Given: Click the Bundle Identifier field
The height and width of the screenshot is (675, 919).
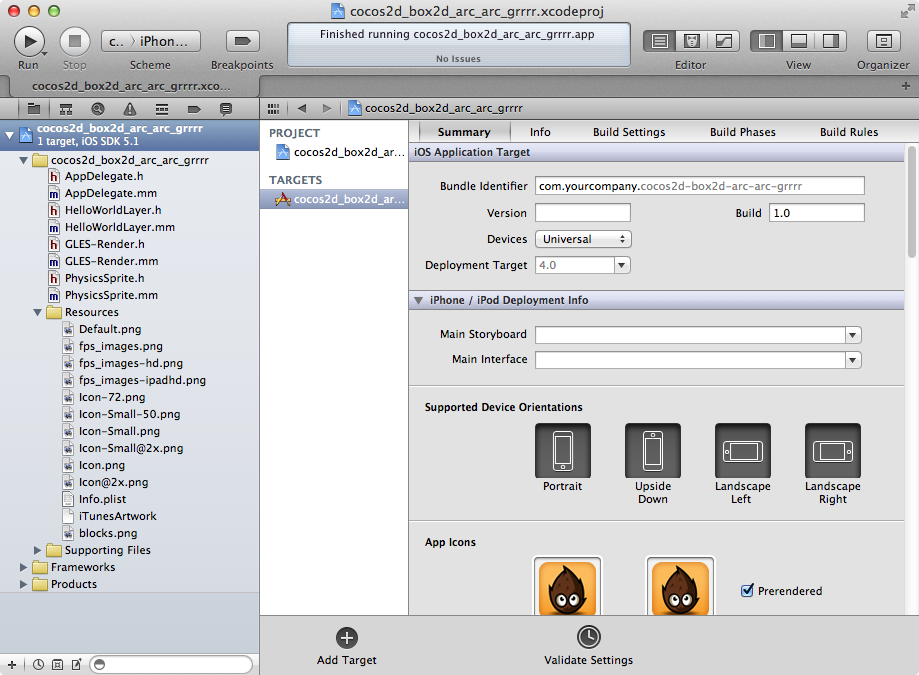Looking at the screenshot, I should 699,186.
